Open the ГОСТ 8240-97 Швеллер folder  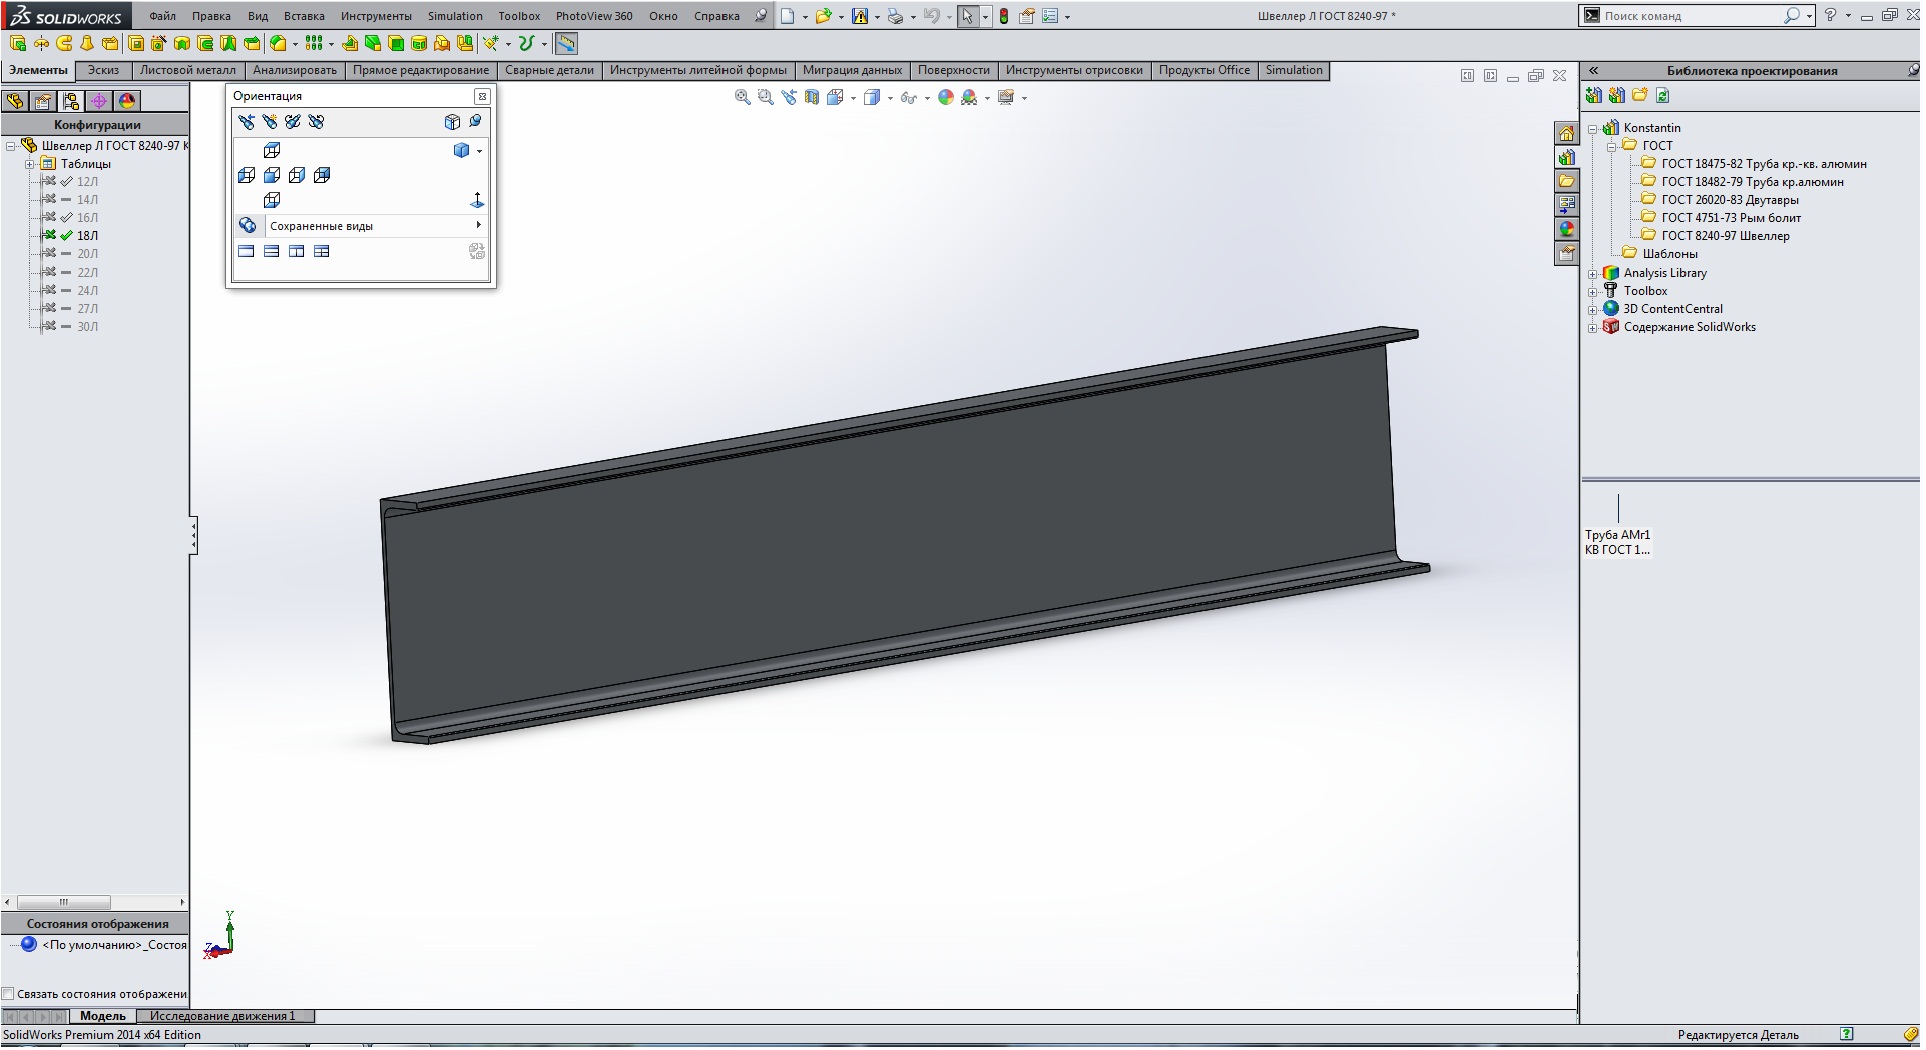tap(1725, 236)
